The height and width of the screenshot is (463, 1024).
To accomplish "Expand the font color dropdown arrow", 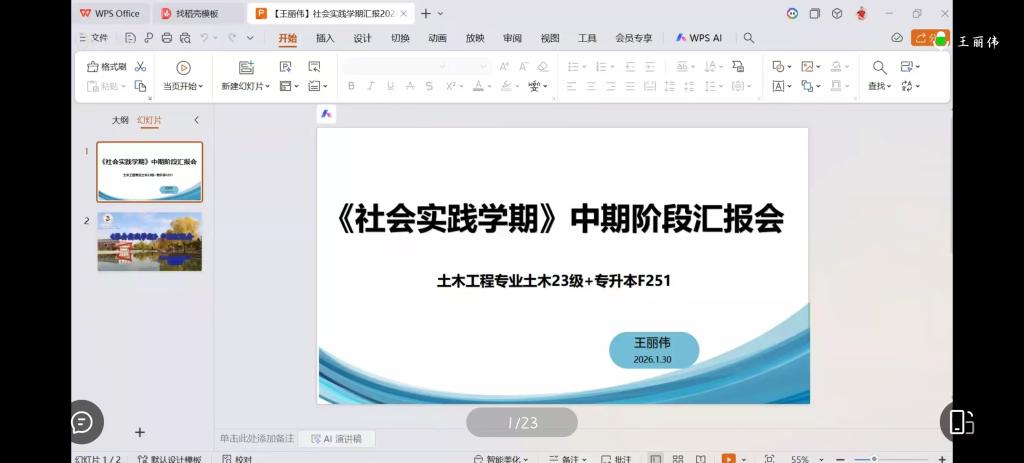I will 490,86.
